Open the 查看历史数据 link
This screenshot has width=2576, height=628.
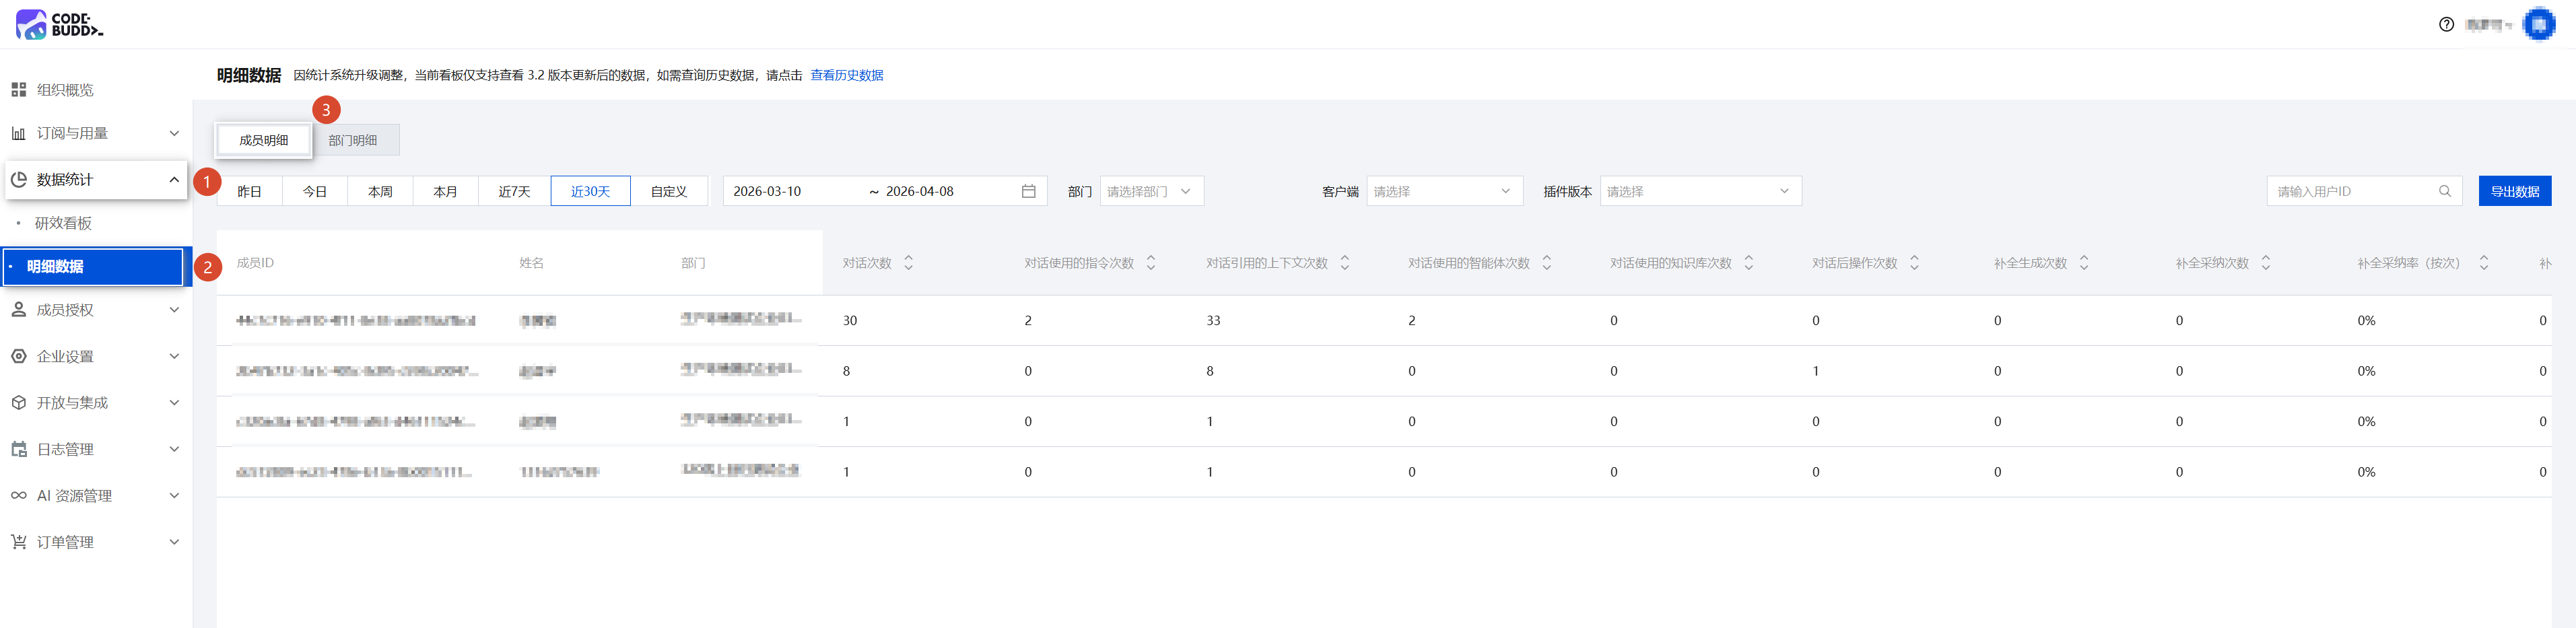(846, 75)
